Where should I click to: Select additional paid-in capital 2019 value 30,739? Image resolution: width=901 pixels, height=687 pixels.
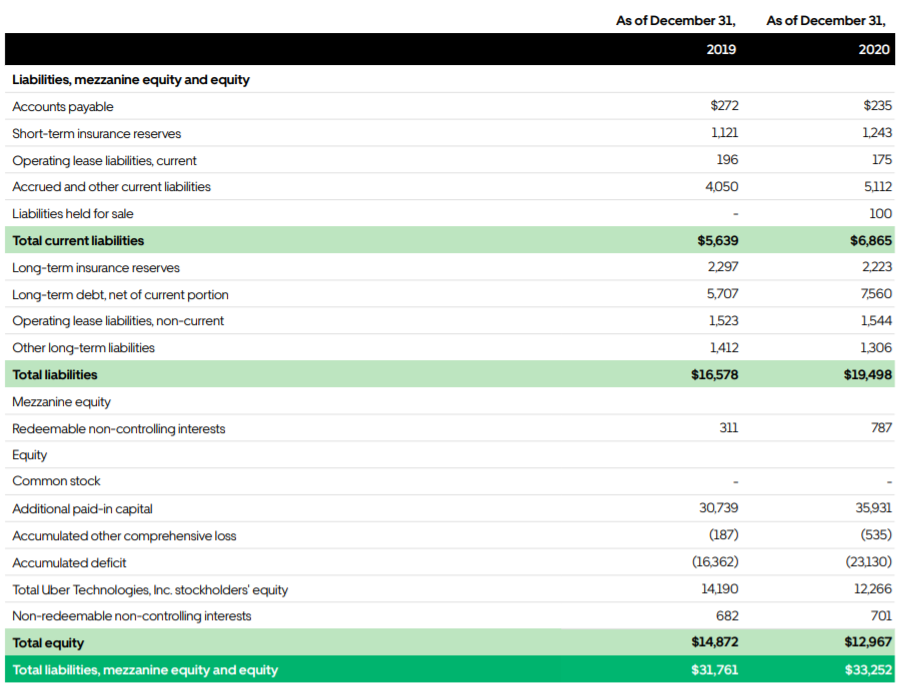click(719, 508)
